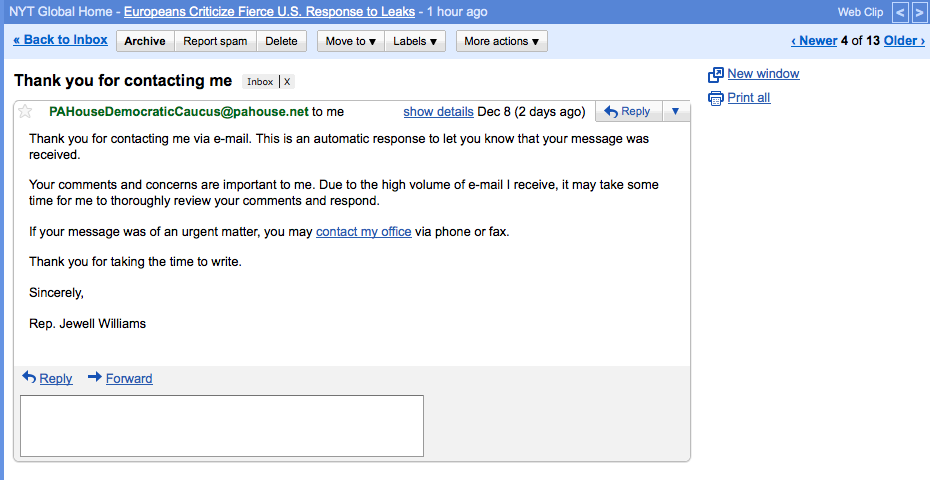Image resolution: width=930 pixels, height=480 pixels.
Task: Show next web clip arrow
Action: [919, 12]
